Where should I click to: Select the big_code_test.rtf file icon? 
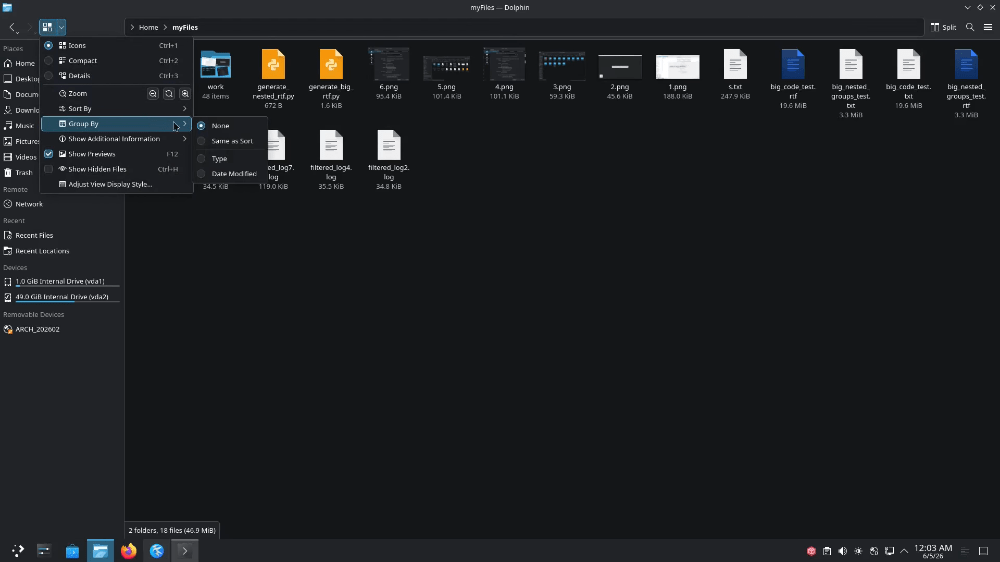[x=793, y=64]
